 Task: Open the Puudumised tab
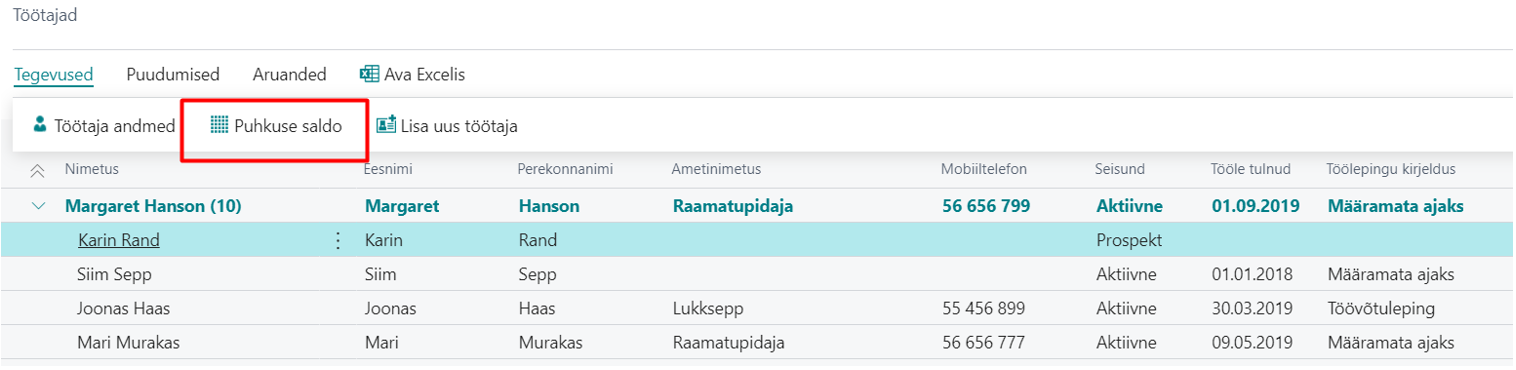tap(173, 75)
